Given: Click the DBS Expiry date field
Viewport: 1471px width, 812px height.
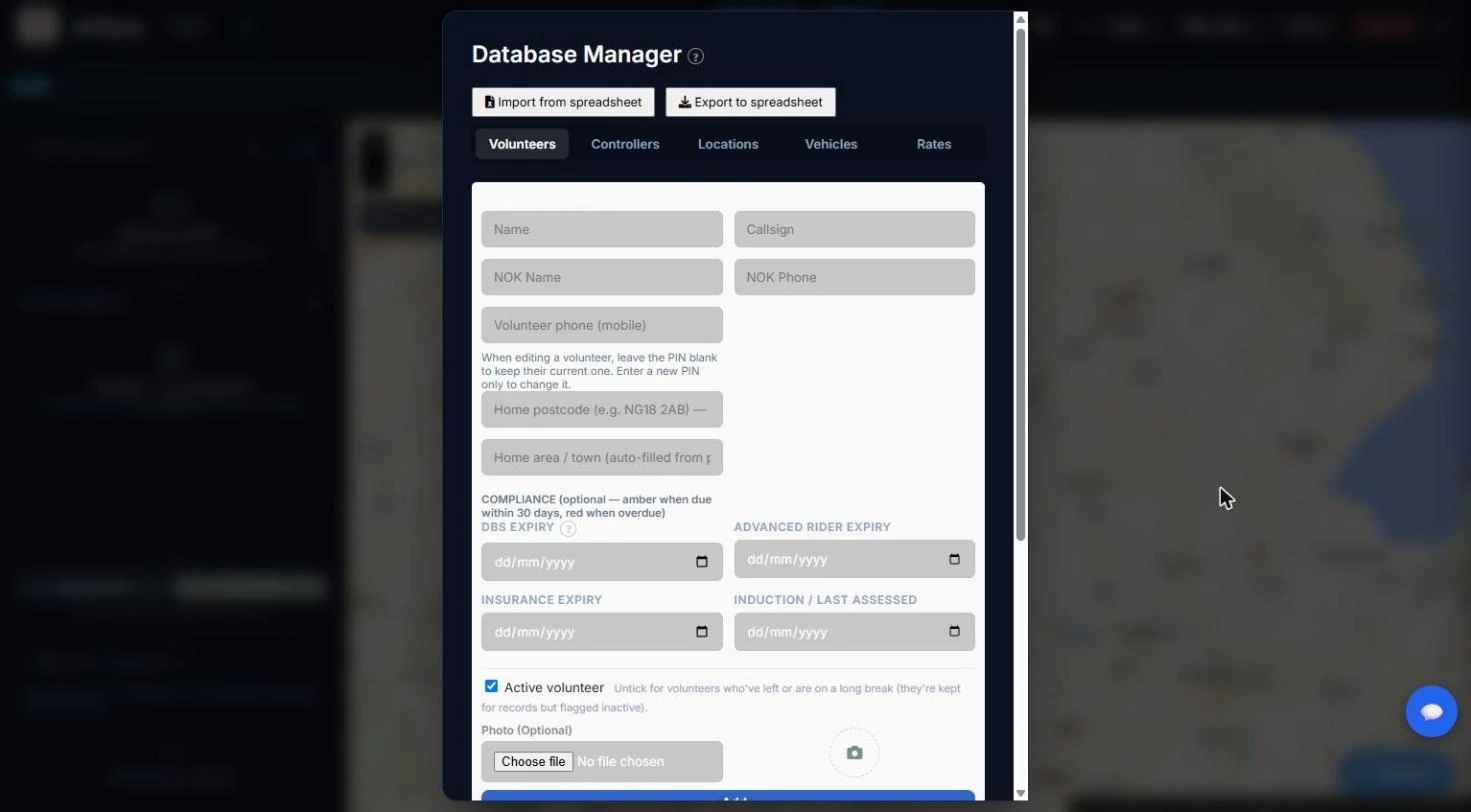Looking at the screenshot, I should pyautogui.click(x=602, y=562).
